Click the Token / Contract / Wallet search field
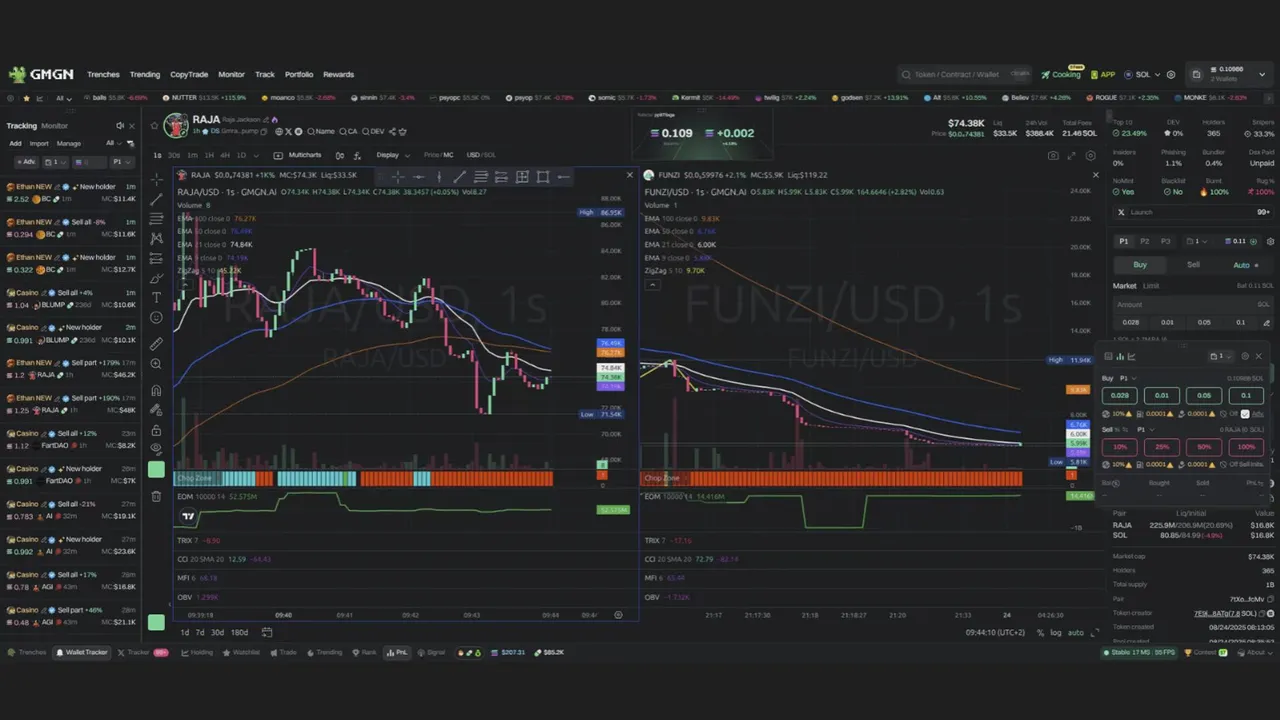Screen dimensions: 1280x720 pos(965,74)
